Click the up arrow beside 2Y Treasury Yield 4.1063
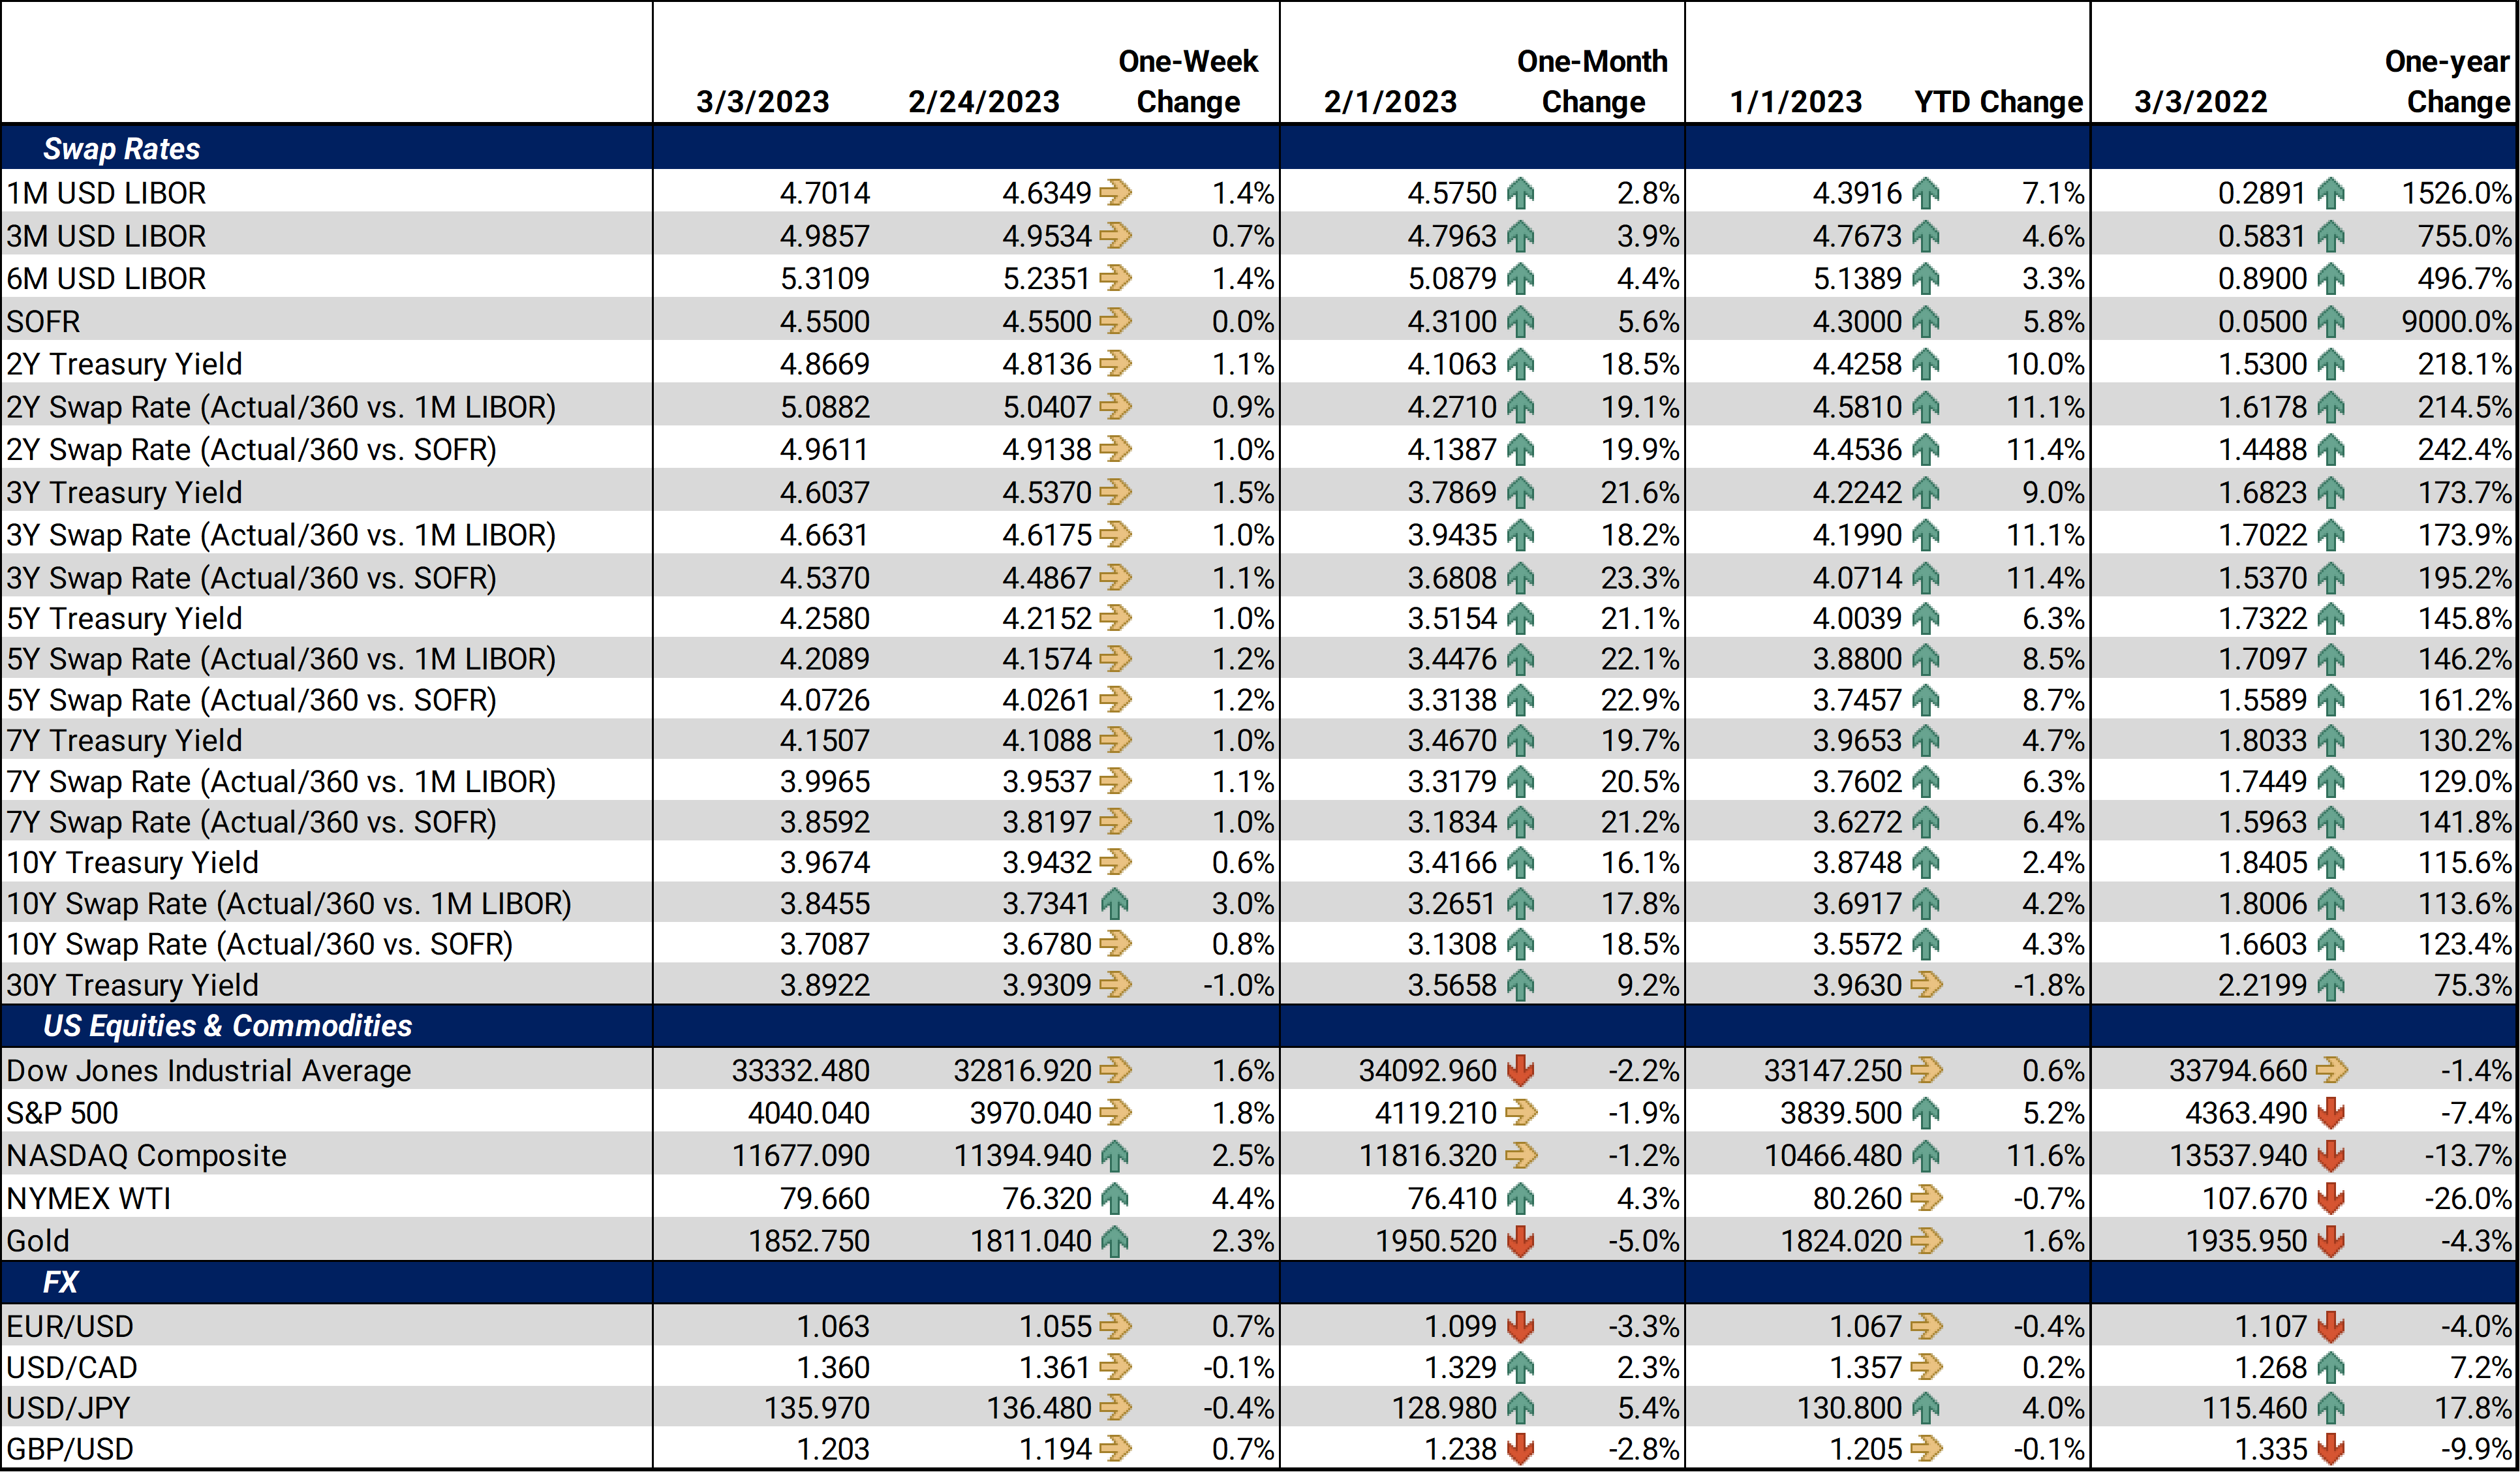This screenshot has height=1472, width=2520. tap(1520, 364)
